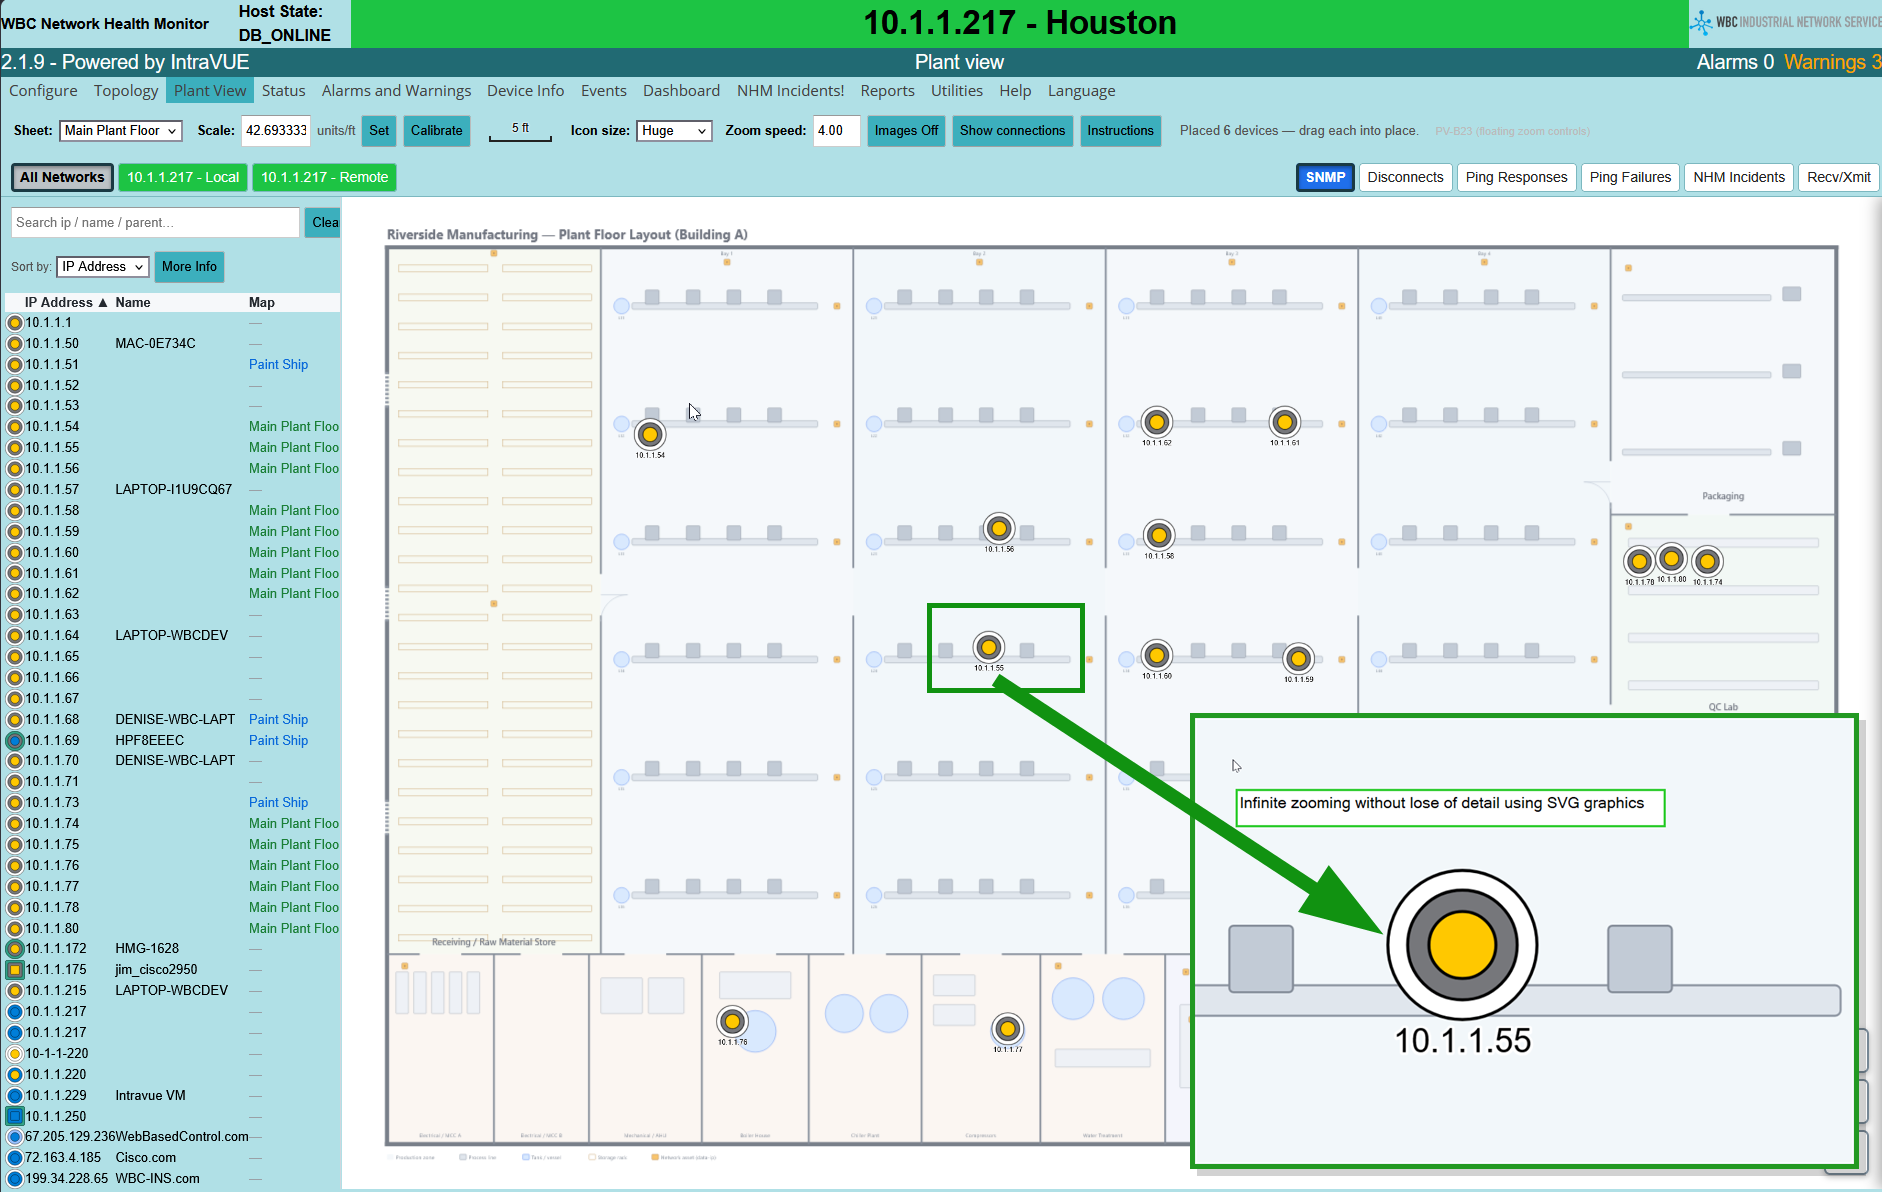Screen dimensions: 1882x1192
Task: Toggle the SNMP filter button
Action: coord(1325,178)
